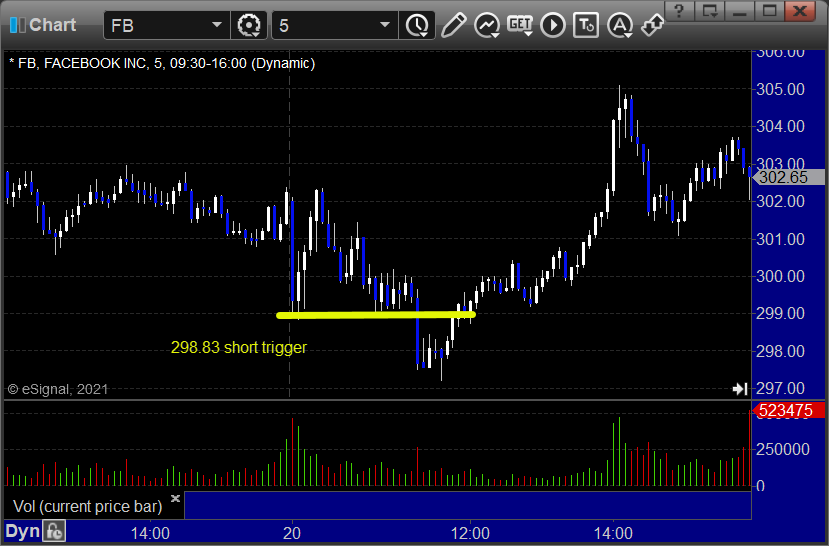Select the text annotation tool
This screenshot has height=546, width=829.
tap(586, 25)
